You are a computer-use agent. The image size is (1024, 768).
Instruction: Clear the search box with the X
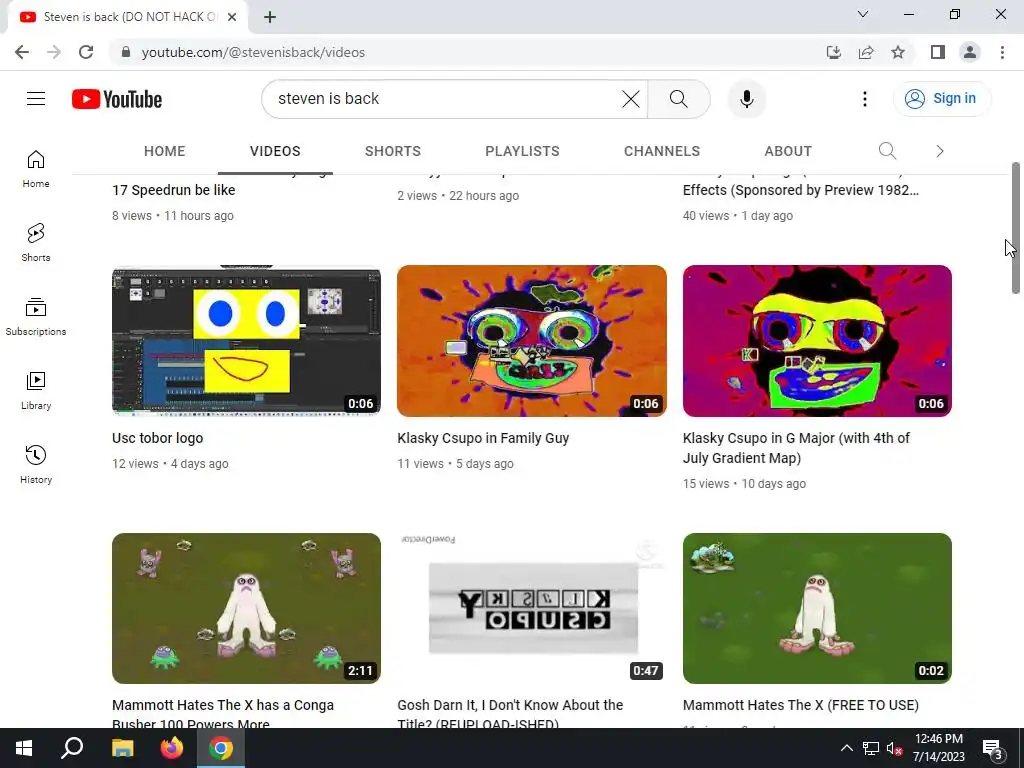point(631,99)
